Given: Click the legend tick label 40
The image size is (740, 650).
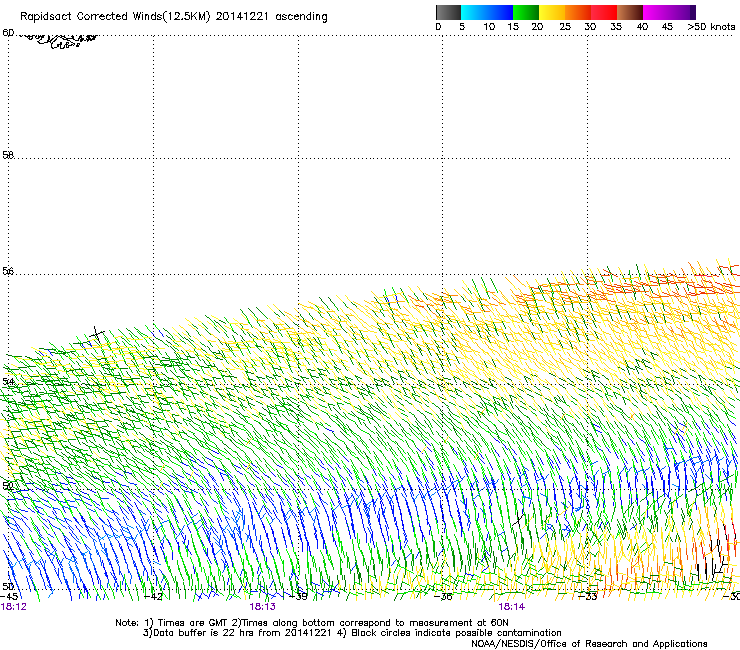Looking at the screenshot, I should 642,26.
